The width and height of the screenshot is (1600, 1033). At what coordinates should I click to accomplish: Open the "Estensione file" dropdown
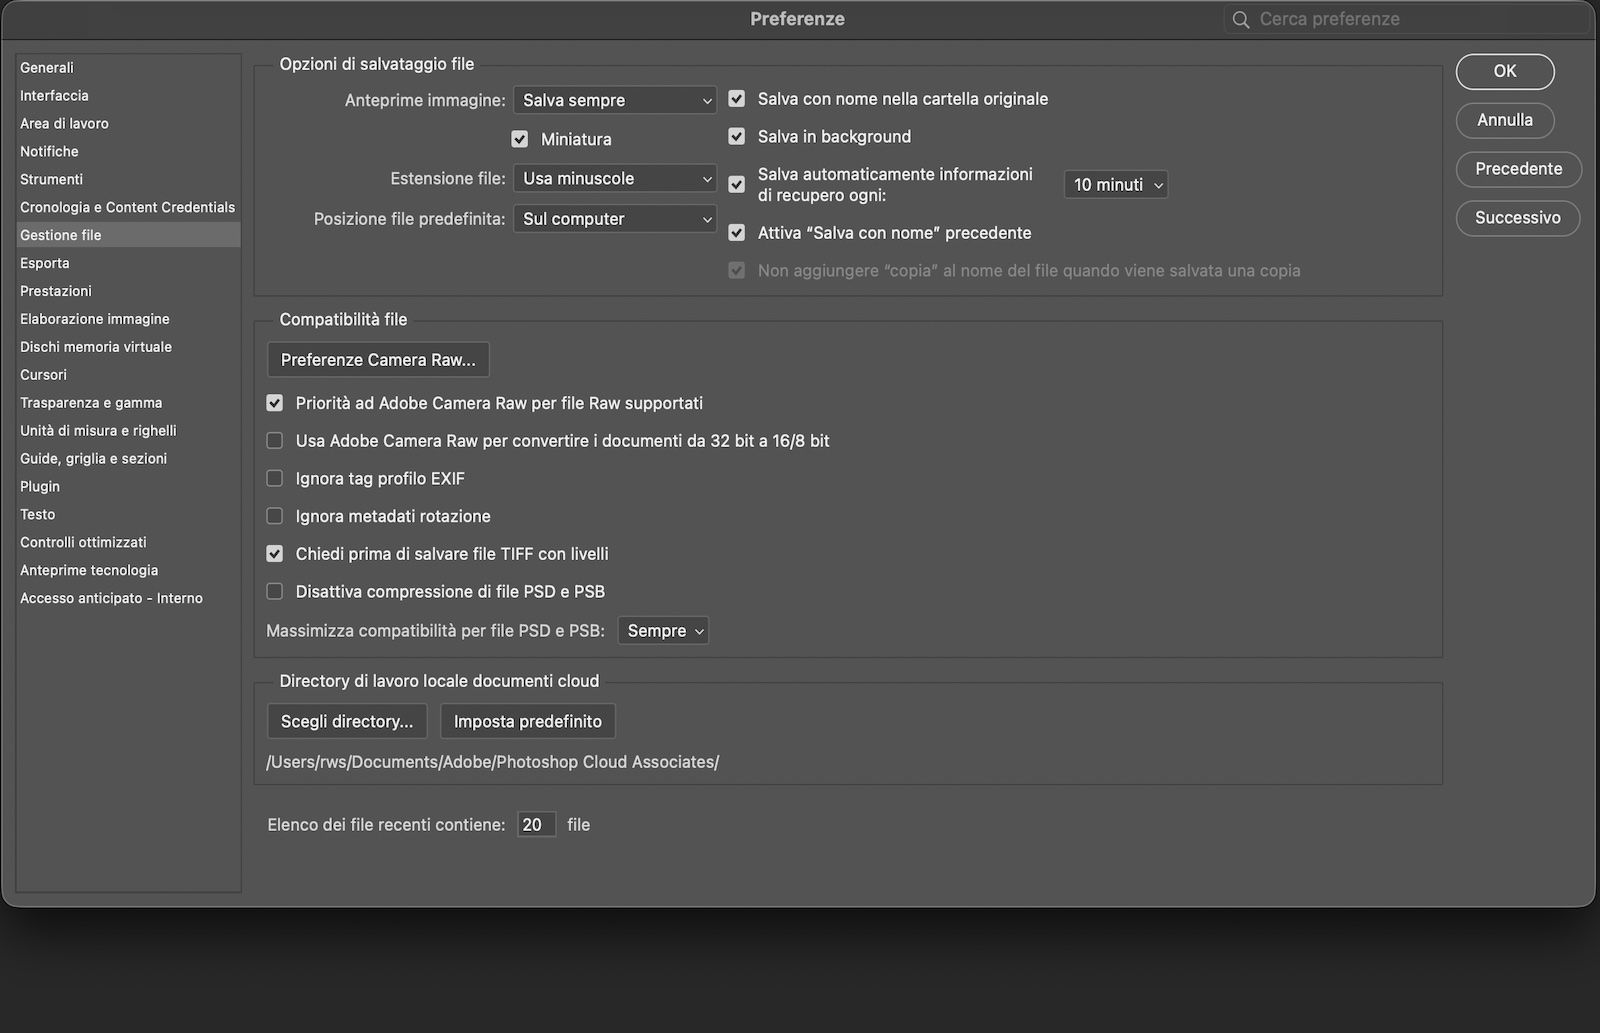[614, 178]
